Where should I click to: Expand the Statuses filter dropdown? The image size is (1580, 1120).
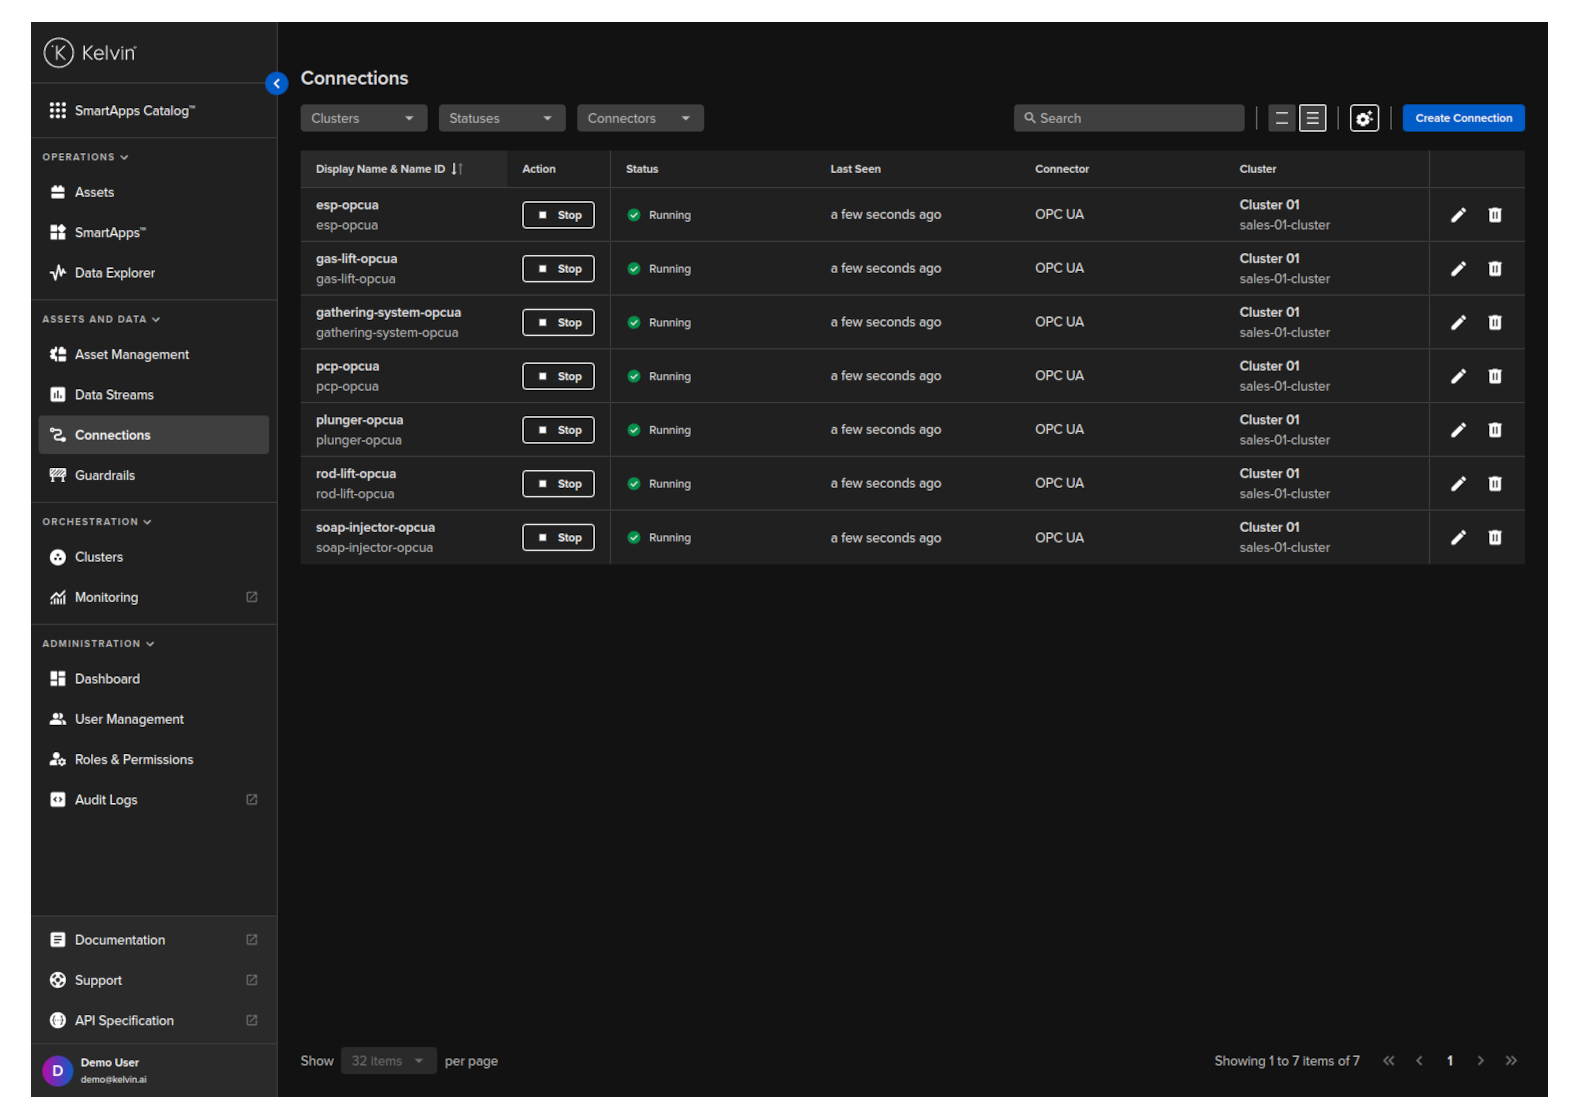[501, 118]
